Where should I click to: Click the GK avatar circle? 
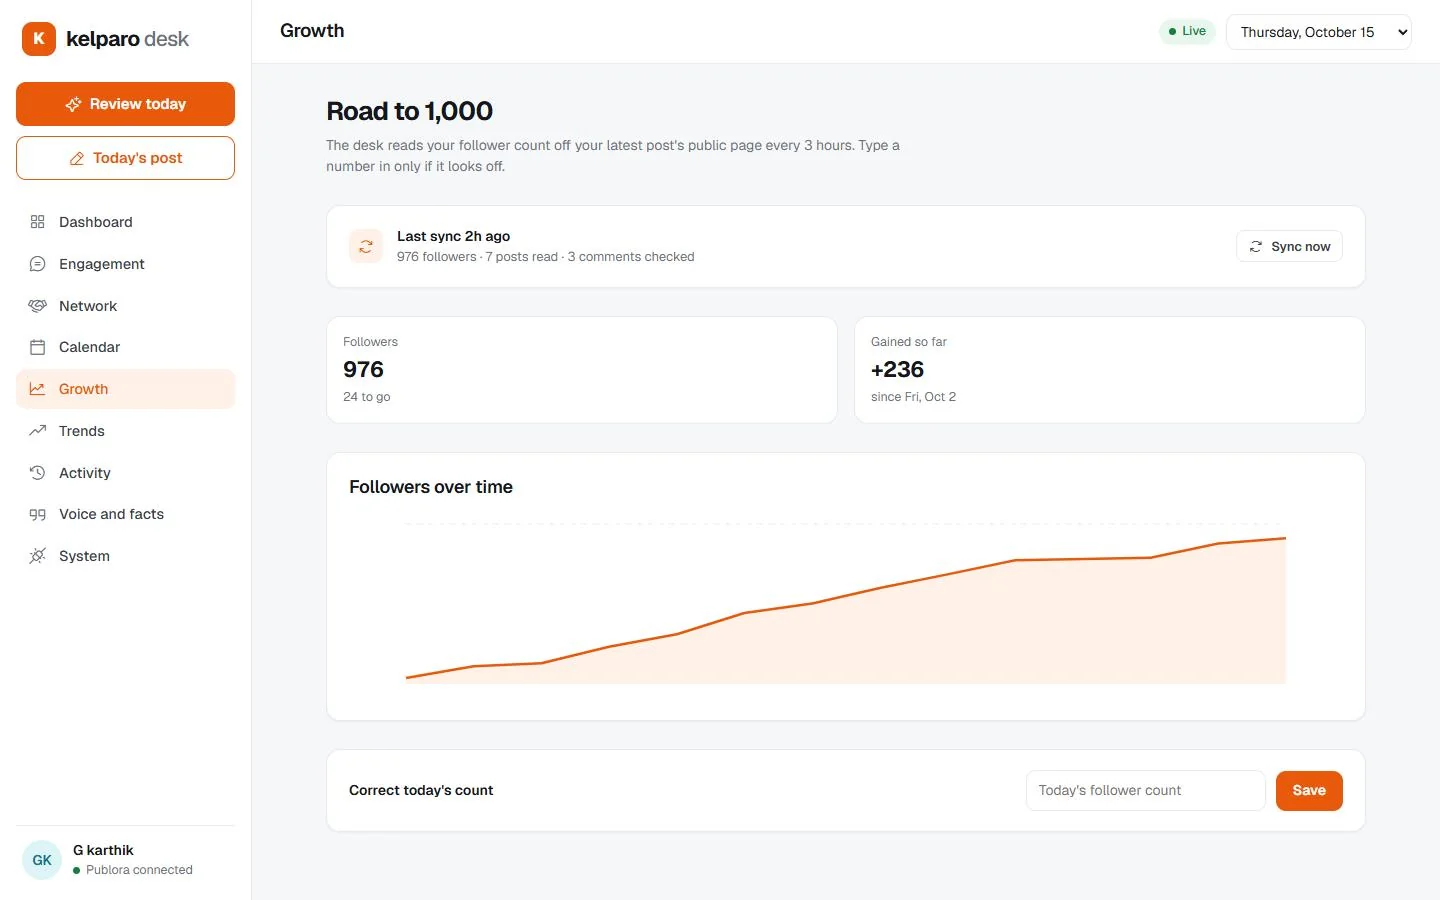pyautogui.click(x=42, y=860)
